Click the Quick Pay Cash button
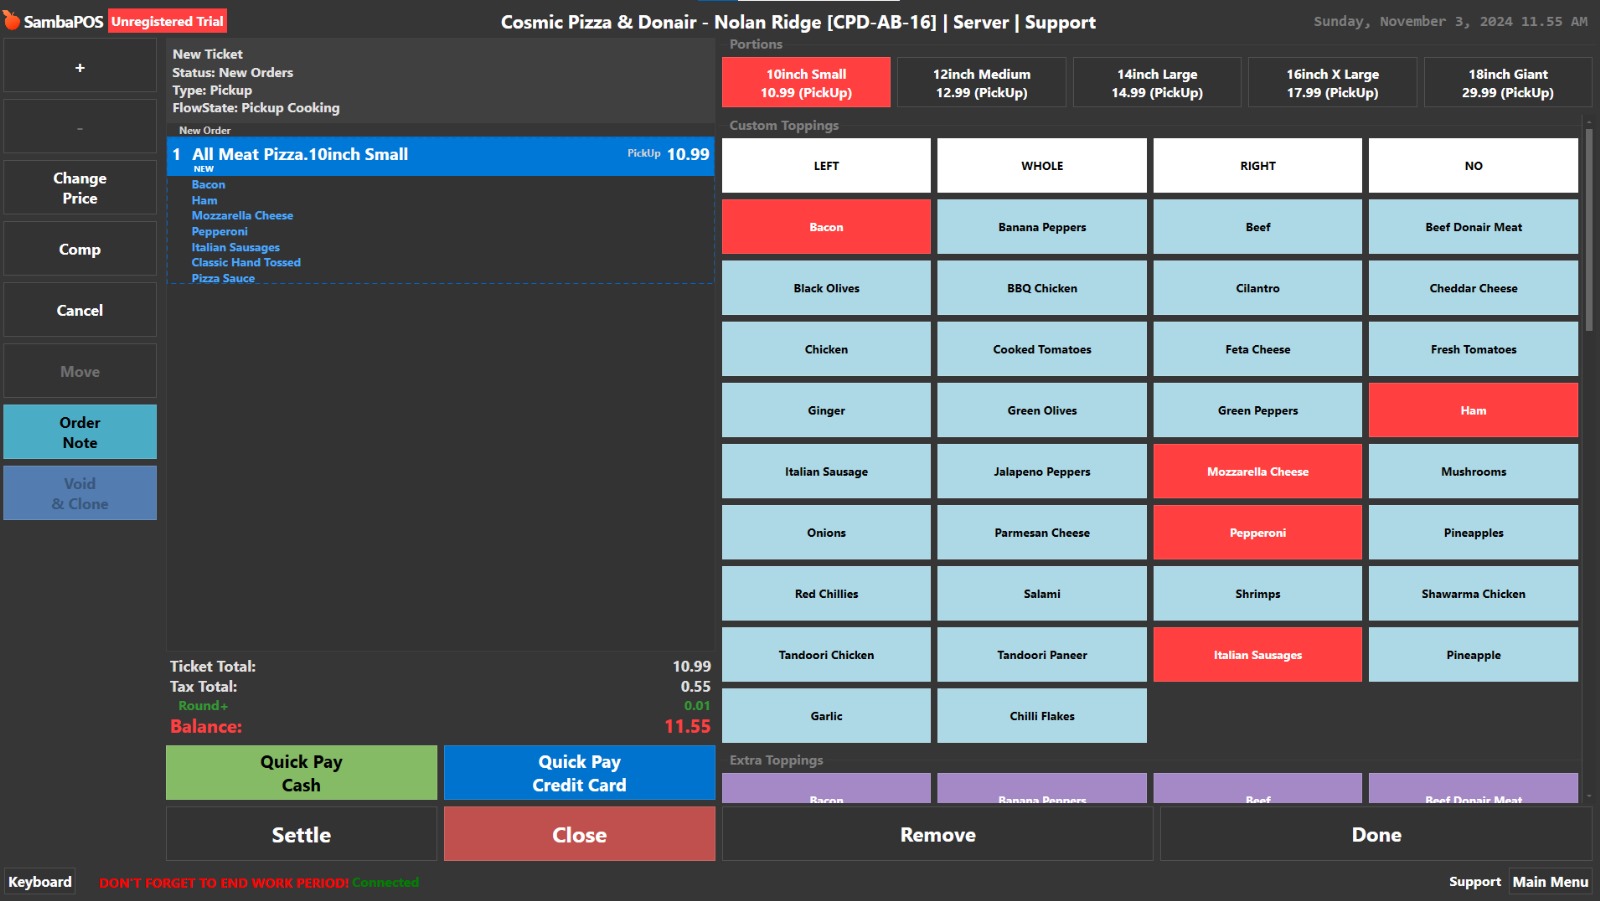 [x=301, y=773]
